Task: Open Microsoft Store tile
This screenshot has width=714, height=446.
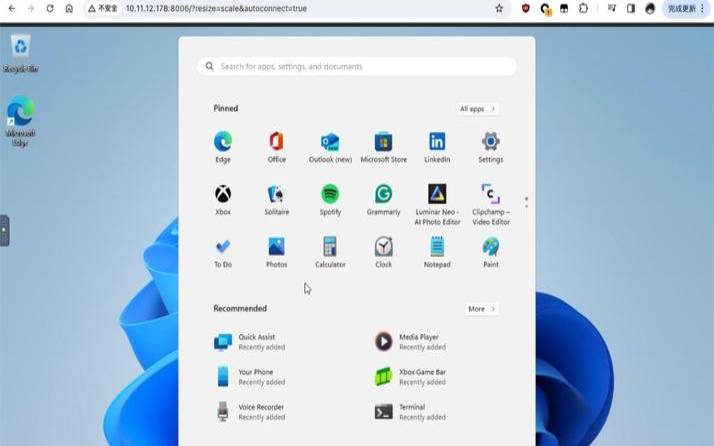Action: tap(383, 147)
